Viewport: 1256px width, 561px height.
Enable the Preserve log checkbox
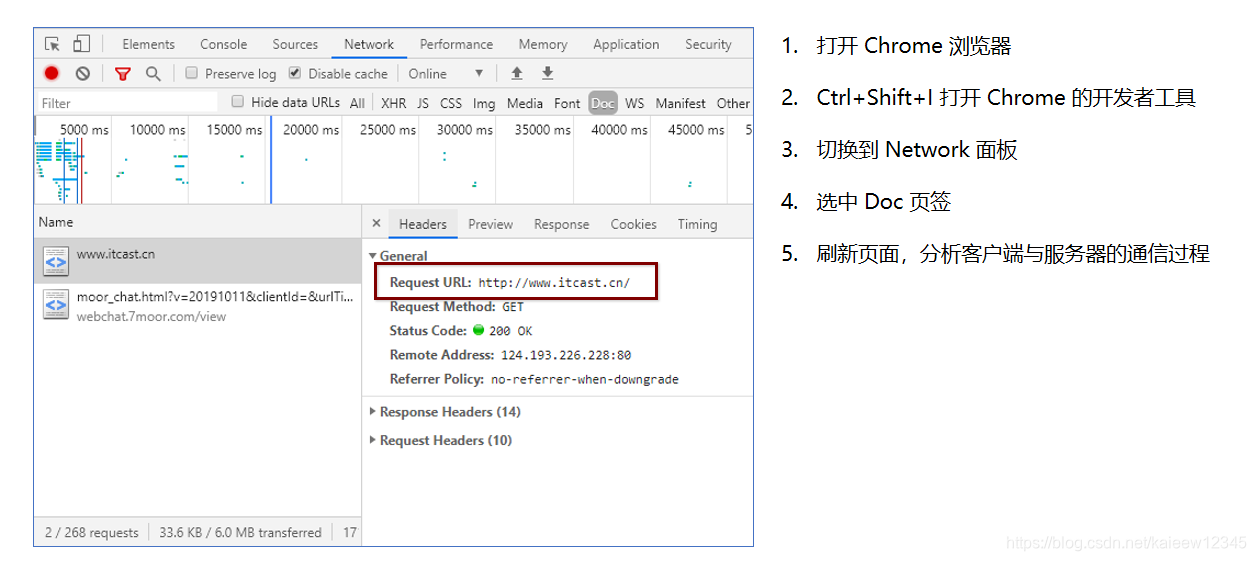point(192,73)
